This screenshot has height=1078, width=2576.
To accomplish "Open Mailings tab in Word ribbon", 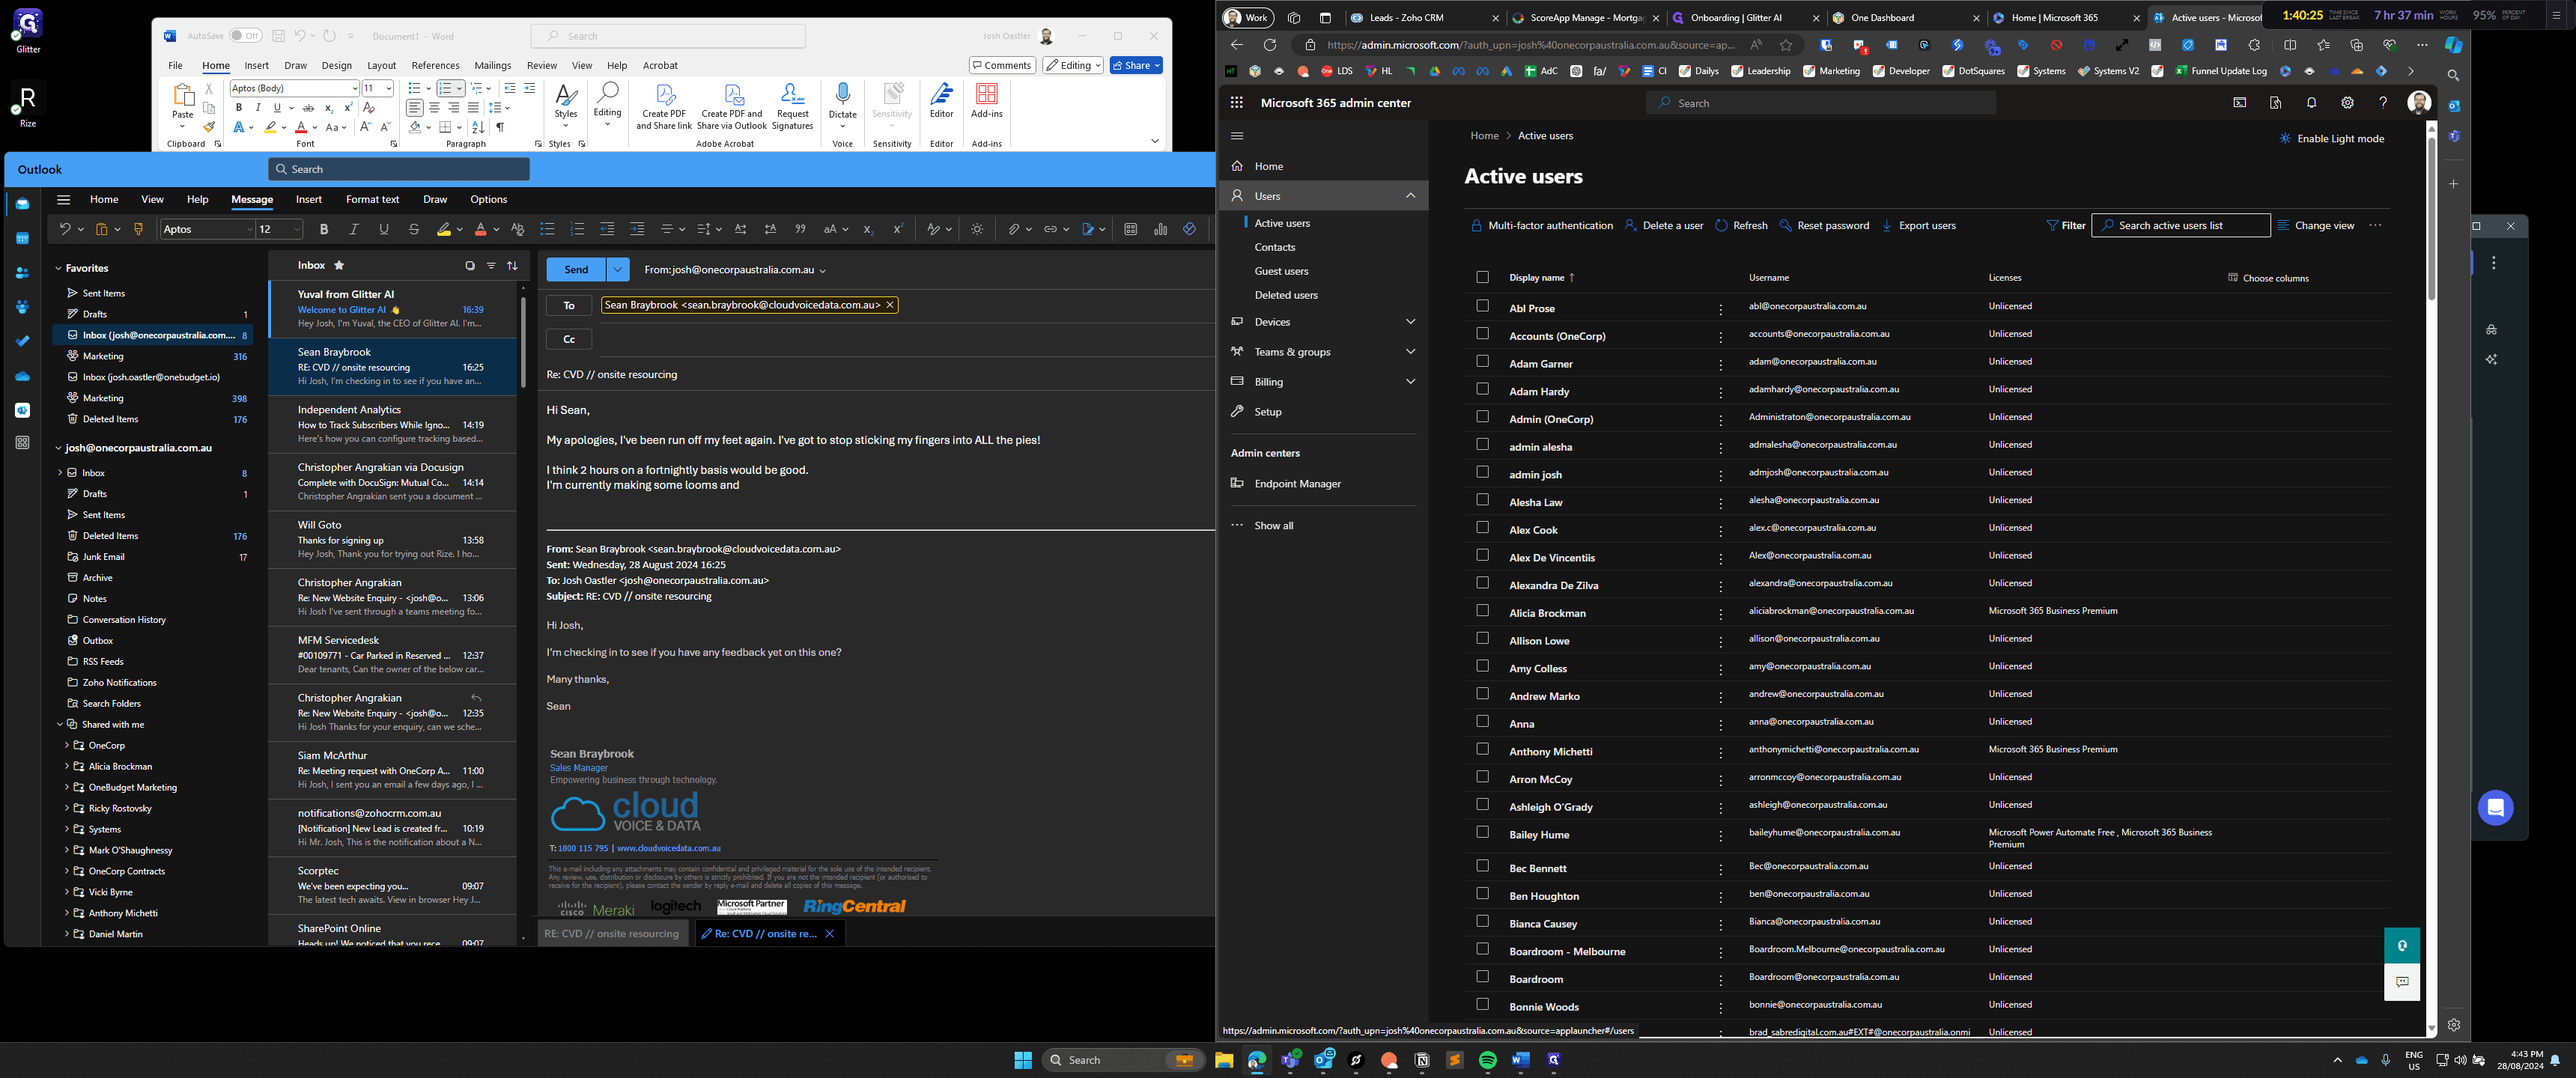I will (x=492, y=66).
